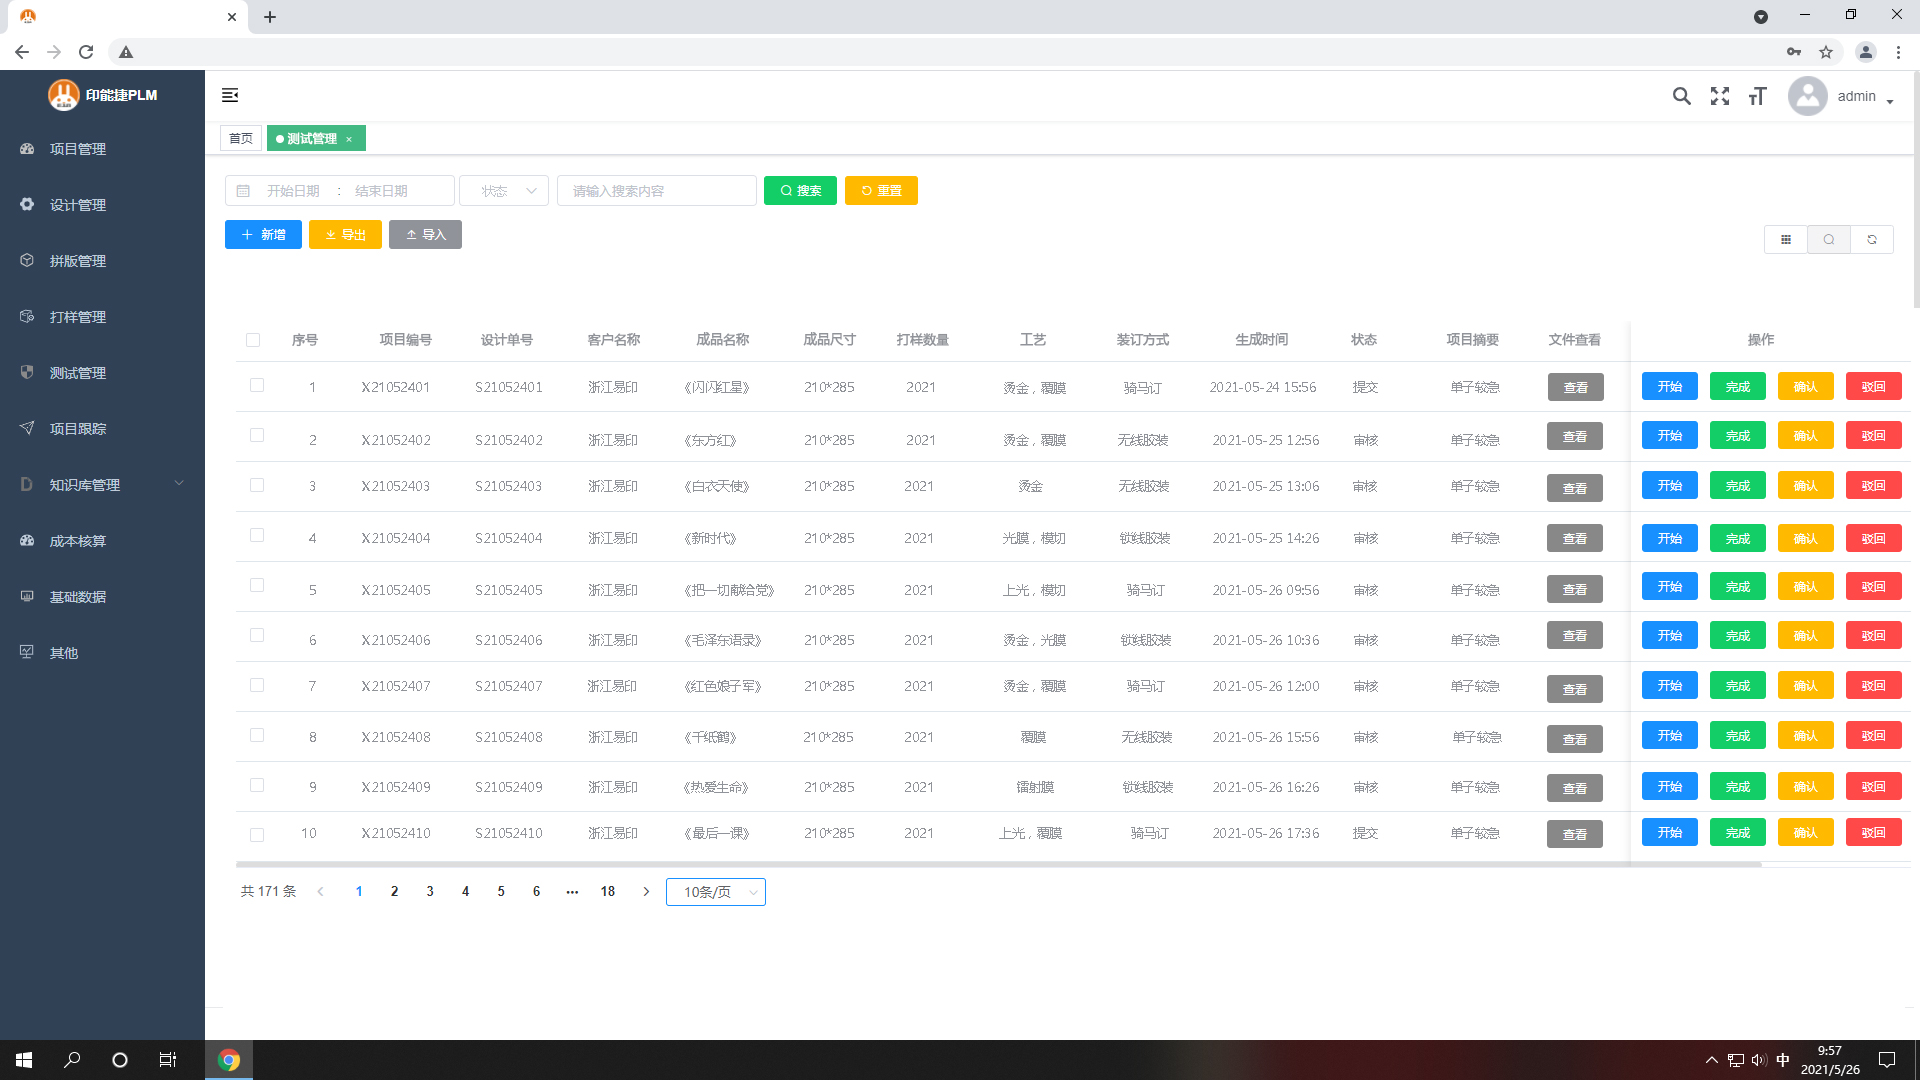Click the 请输入搜索内容 search input field
The width and height of the screenshot is (1920, 1080).
pyautogui.click(x=657, y=191)
